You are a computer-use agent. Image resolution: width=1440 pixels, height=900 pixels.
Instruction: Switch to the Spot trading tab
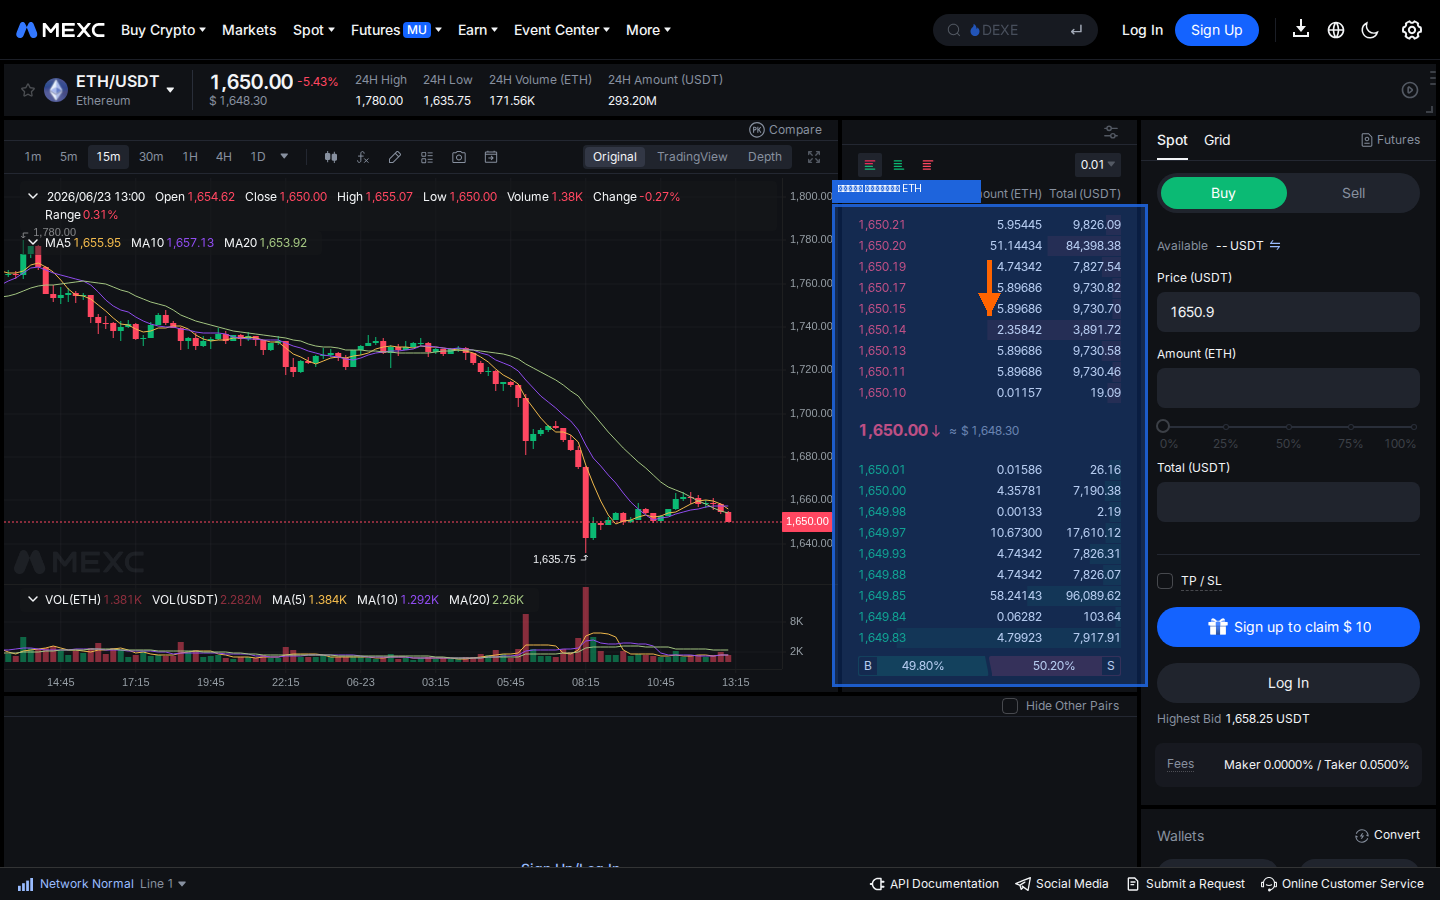[x=1172, y=140]
